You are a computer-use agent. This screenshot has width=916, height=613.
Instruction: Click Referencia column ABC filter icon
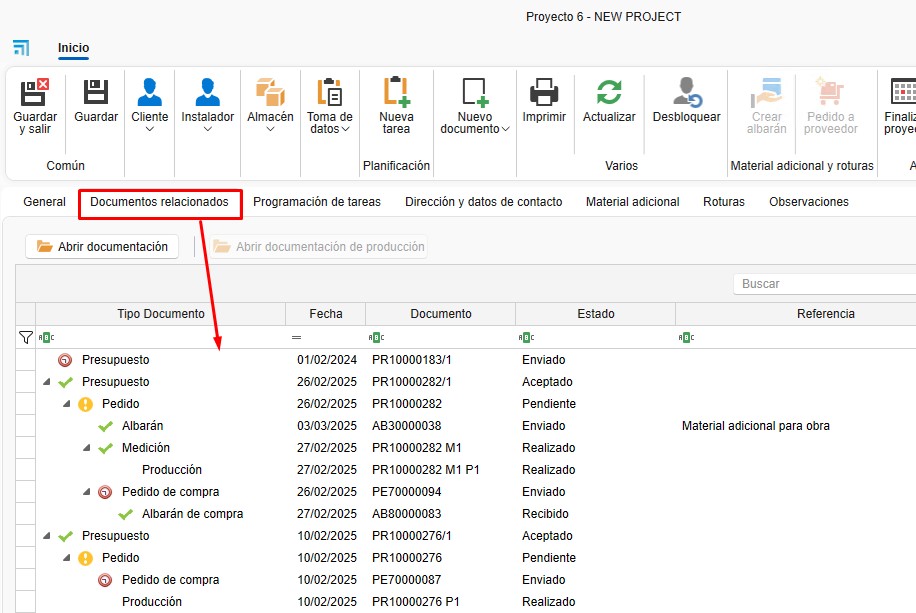click(686, 337)
